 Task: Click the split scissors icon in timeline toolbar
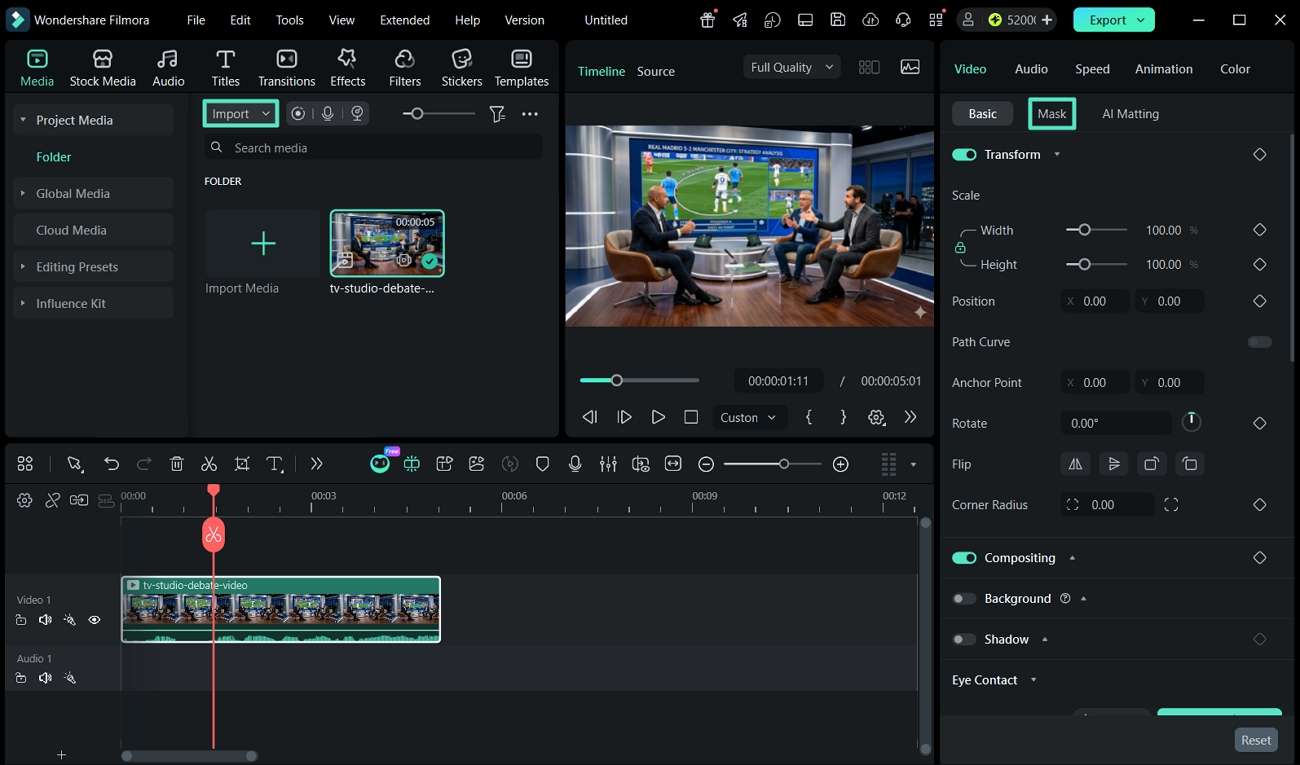coord(209,464)
